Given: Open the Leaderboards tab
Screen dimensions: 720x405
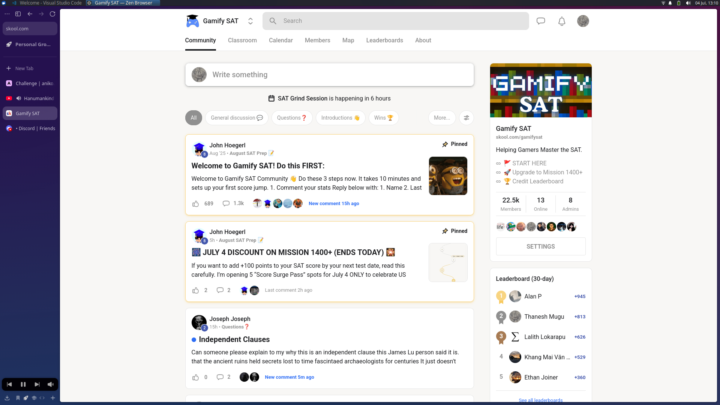Looking at the screenshot, I should pyautogui.click(x=384, y=40).
